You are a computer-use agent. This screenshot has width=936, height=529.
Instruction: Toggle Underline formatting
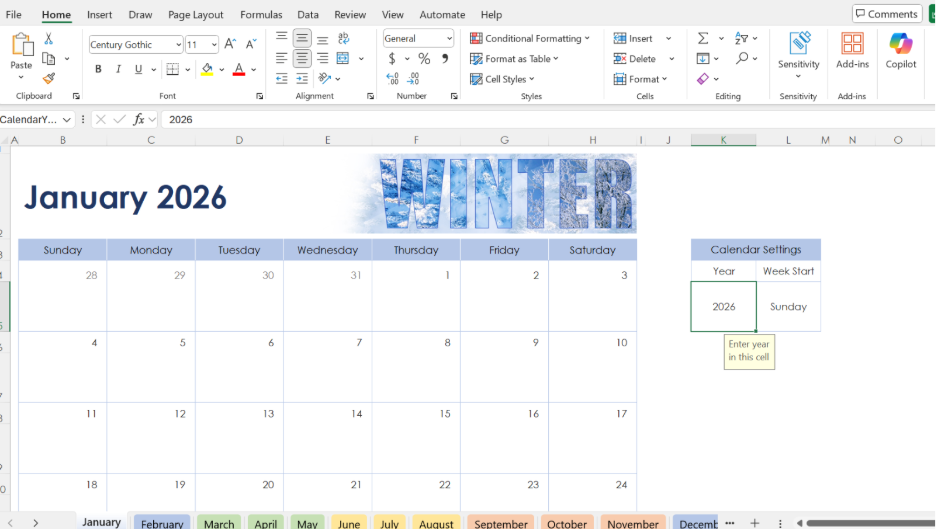pos(138,69)
